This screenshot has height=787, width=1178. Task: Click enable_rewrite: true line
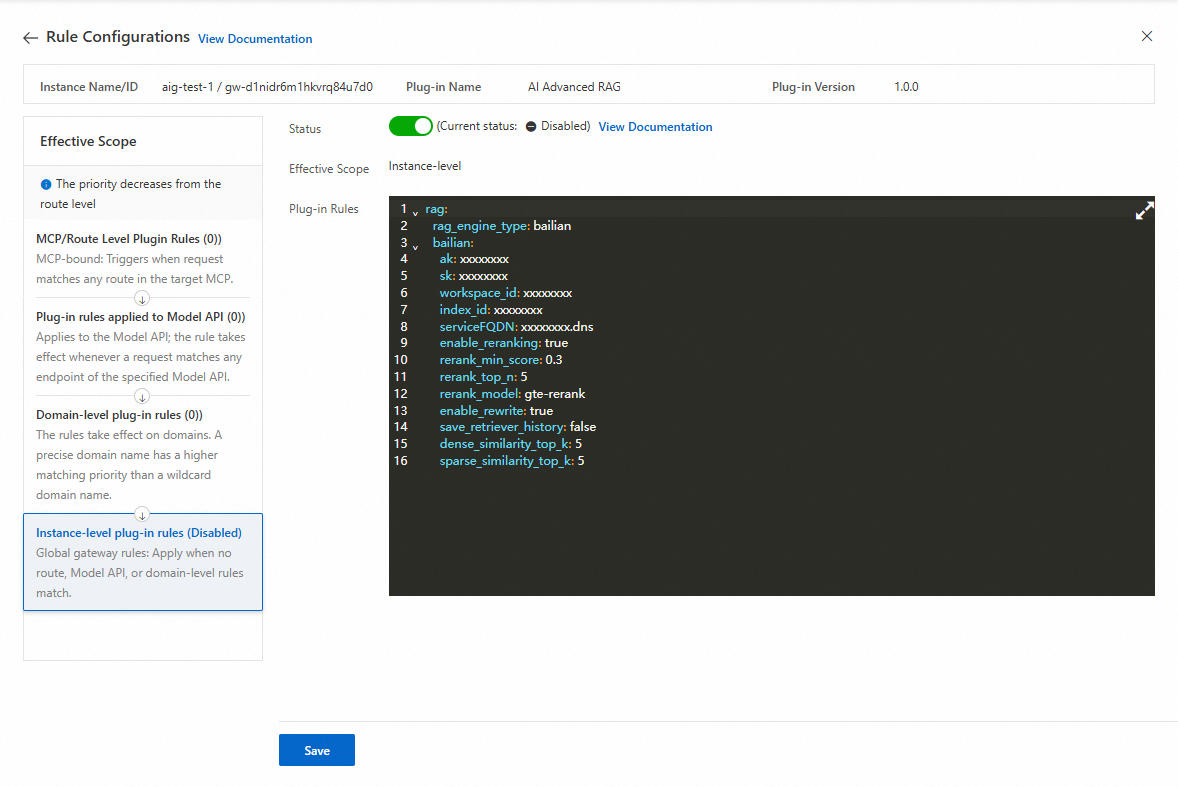(496, 411)
